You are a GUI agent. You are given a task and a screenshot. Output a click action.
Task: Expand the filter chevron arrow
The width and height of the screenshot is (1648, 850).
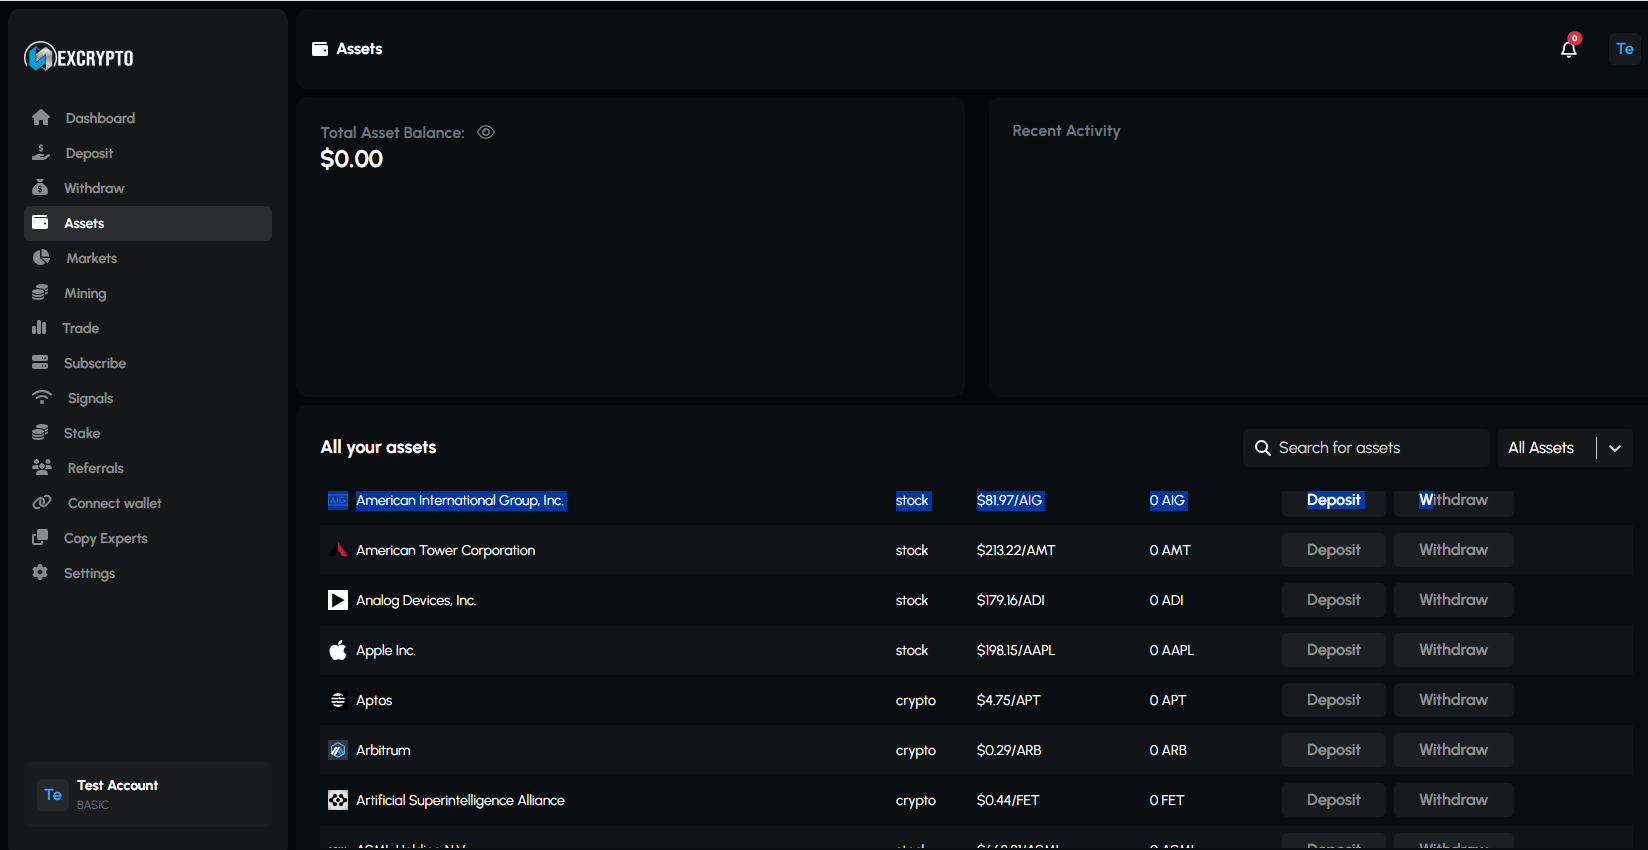click(1615, 448)
